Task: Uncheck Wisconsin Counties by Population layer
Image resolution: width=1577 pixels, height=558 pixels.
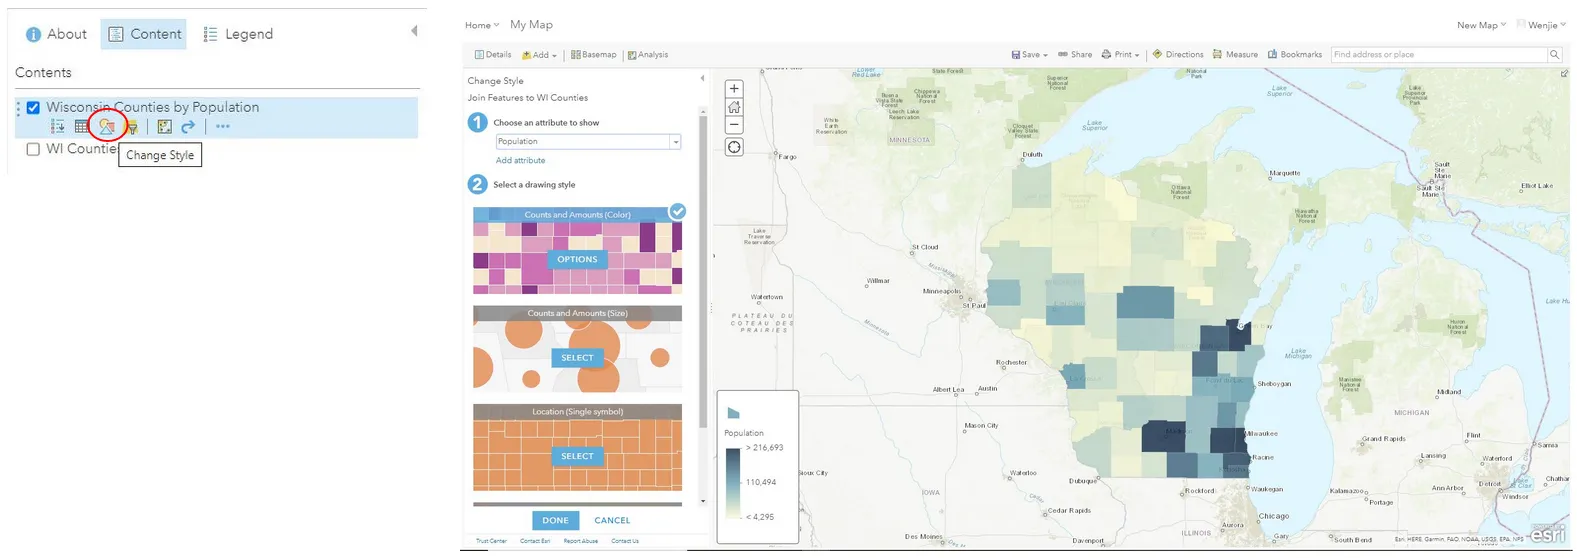Action: point(33,108)
